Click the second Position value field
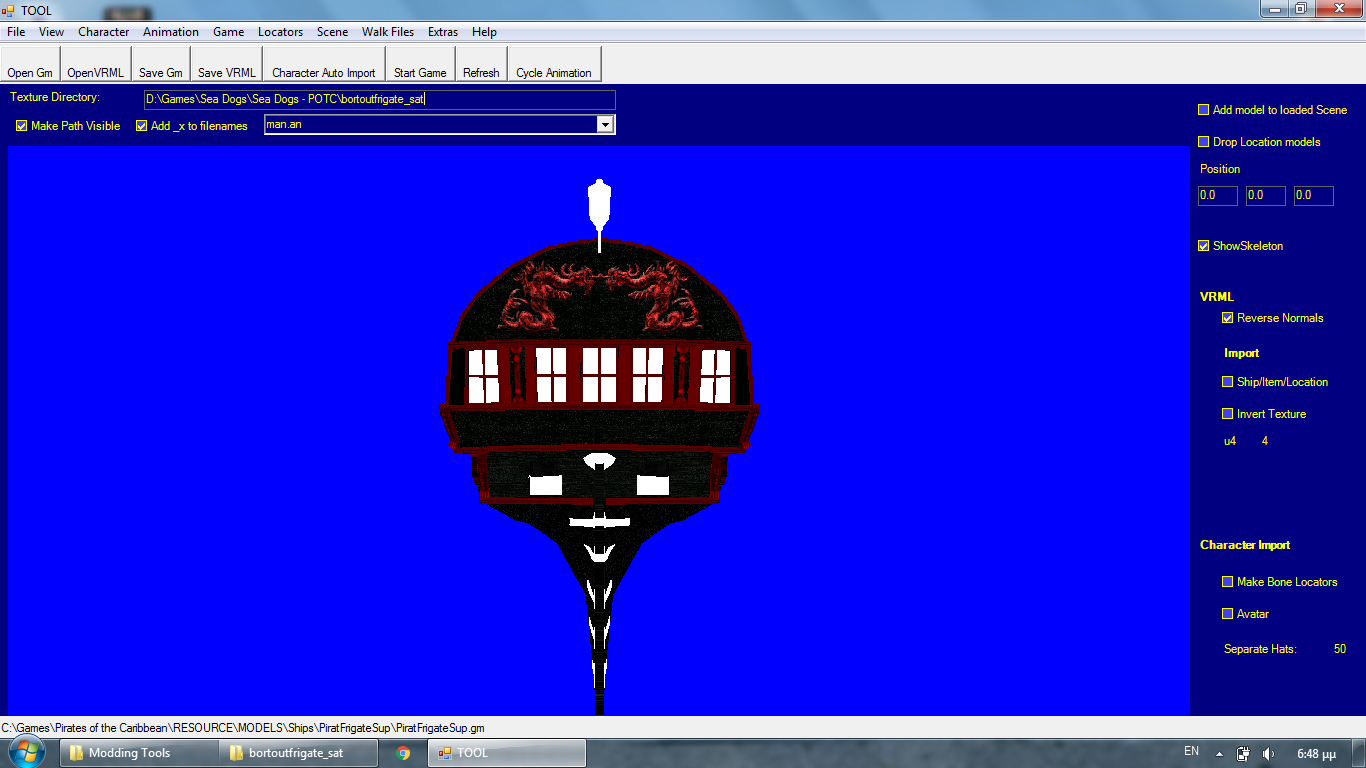This screenshot has height=768, width=1366. tap(1266, 196)
